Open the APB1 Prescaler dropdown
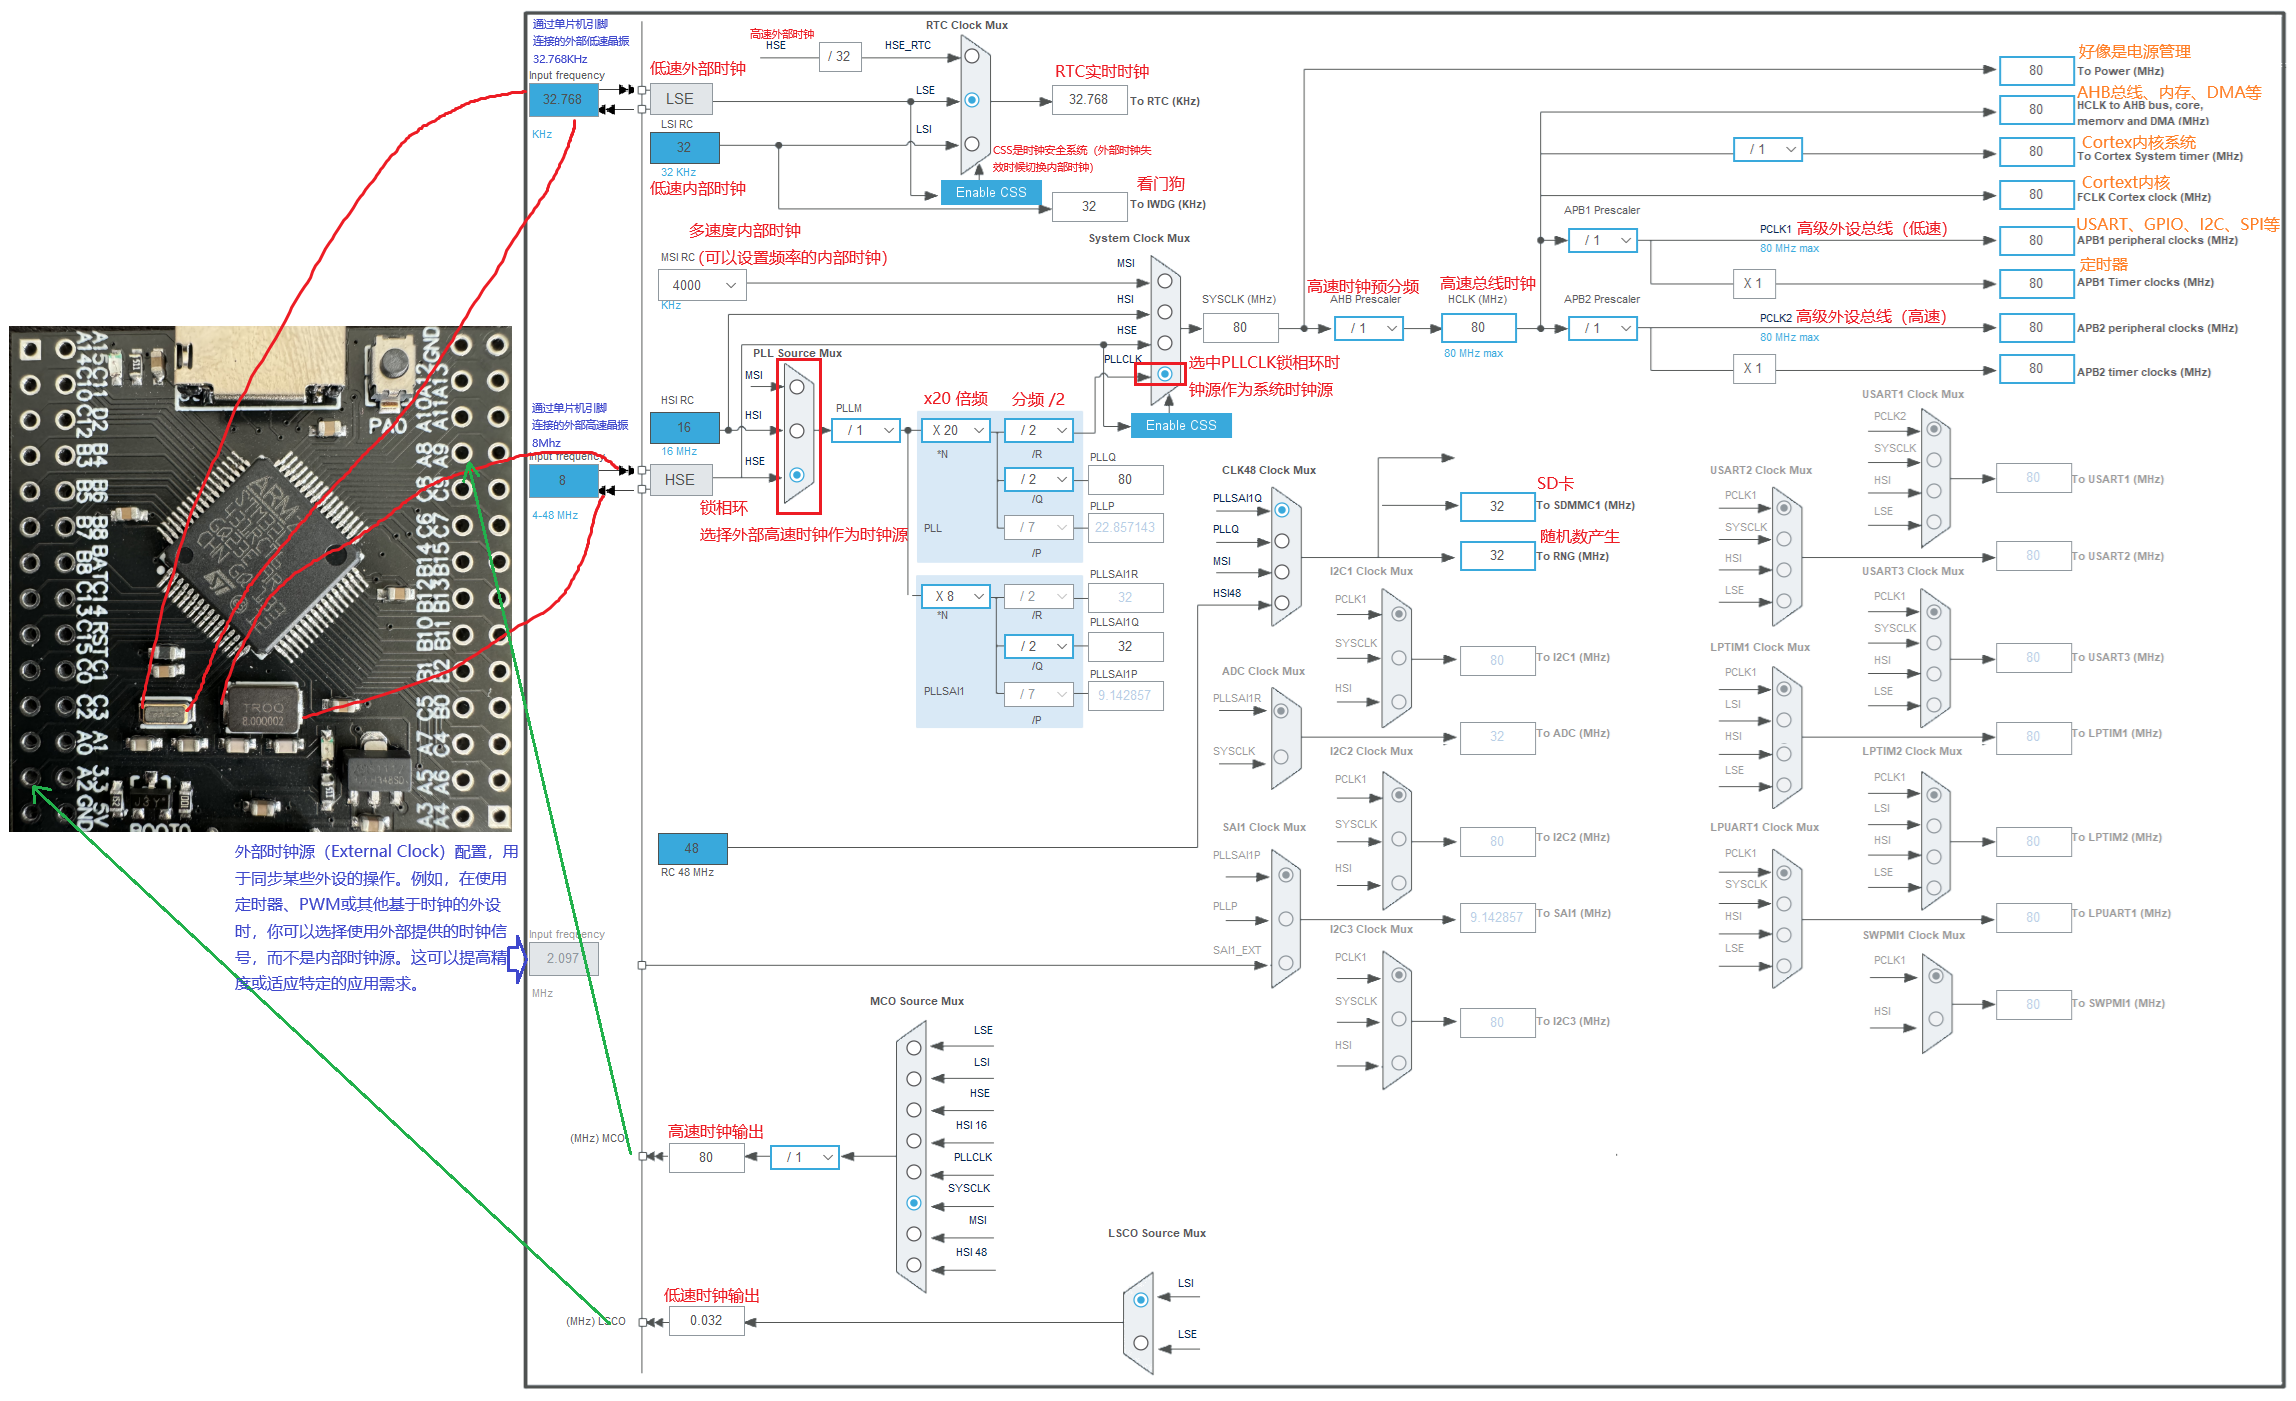The width and height of the screenshot is (2296, 1401). [1603, 240]
